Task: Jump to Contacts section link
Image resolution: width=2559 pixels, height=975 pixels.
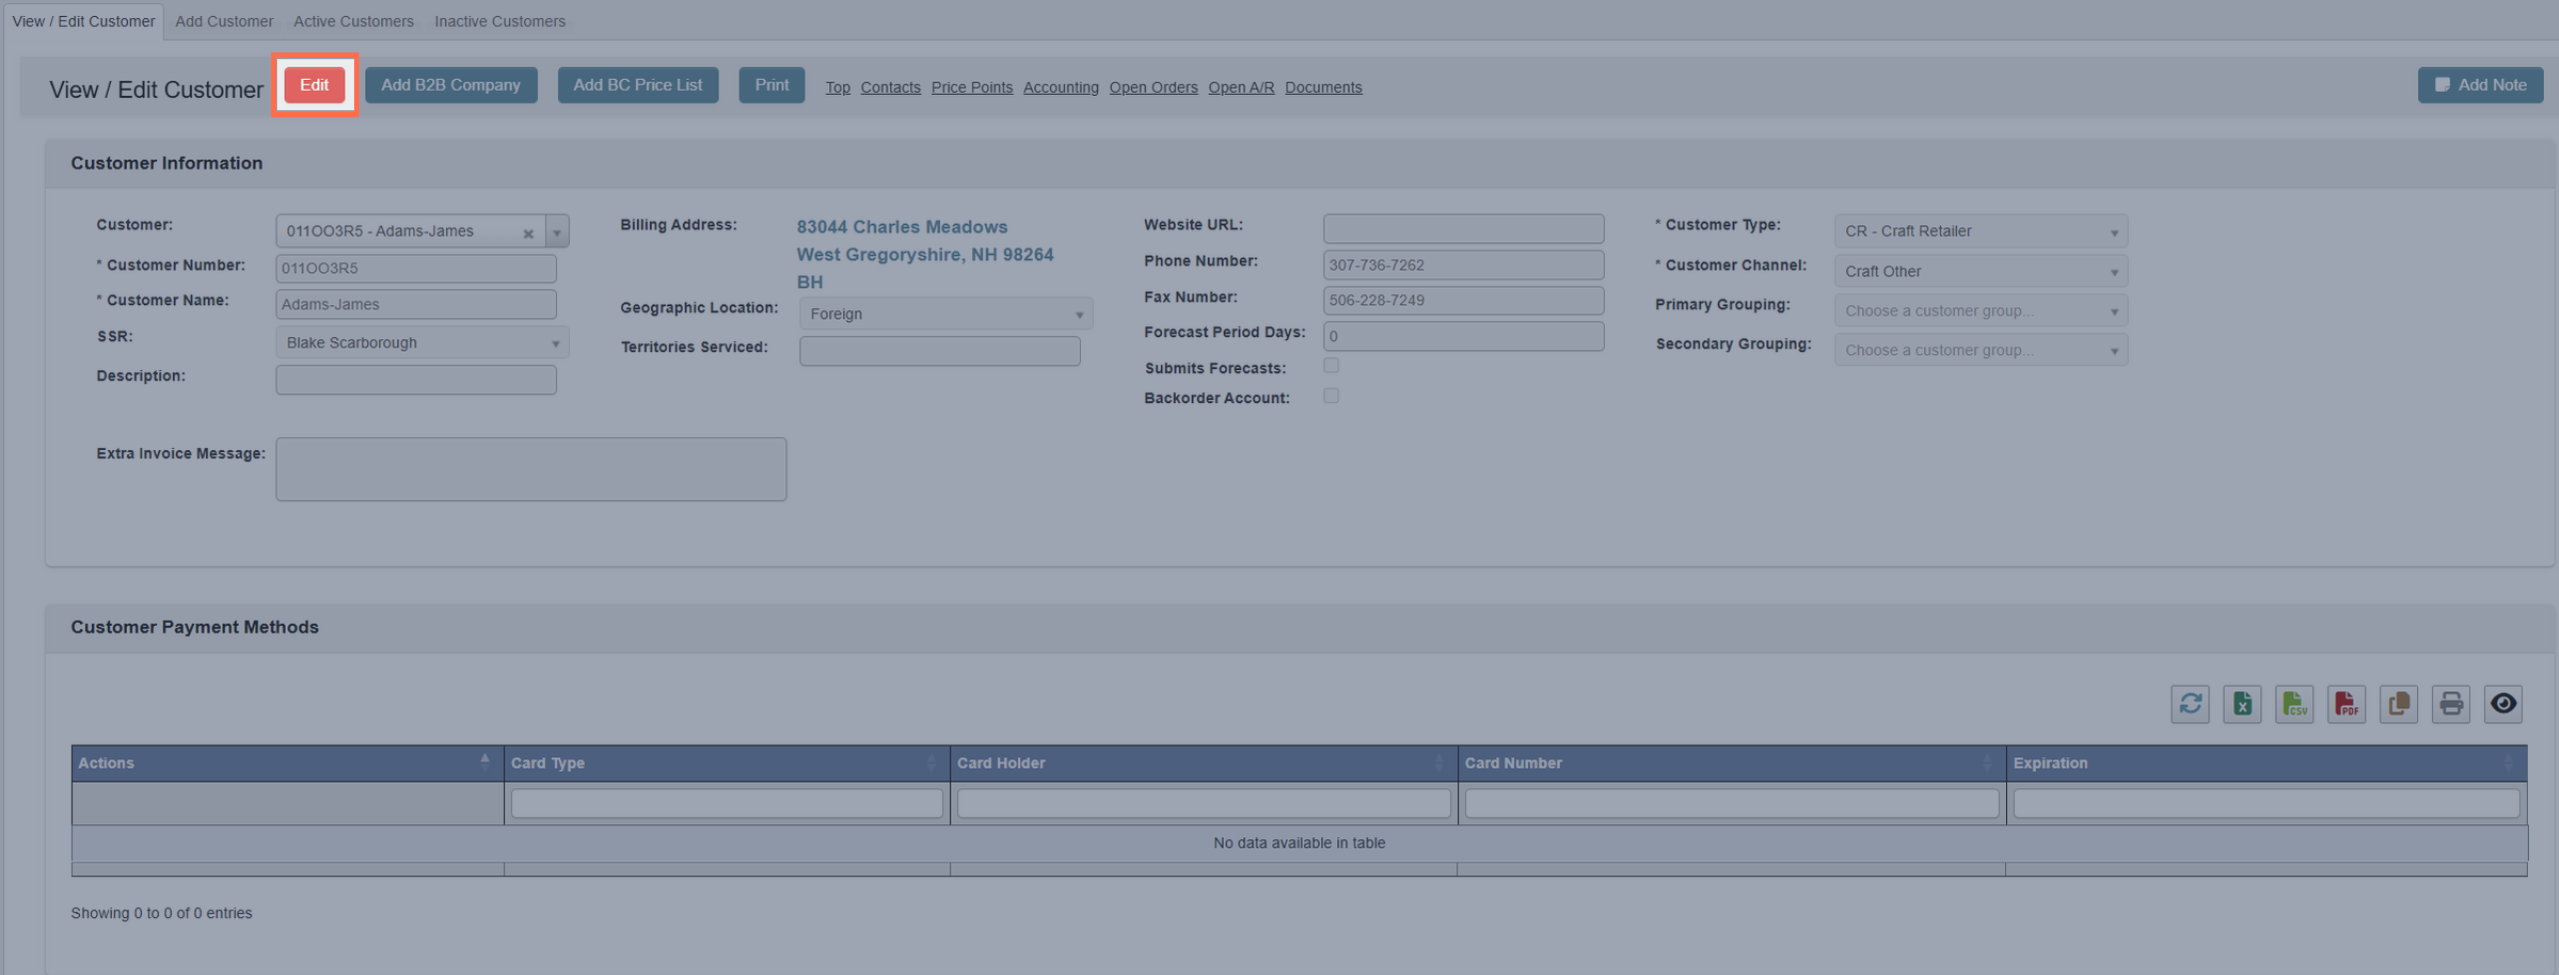Action: [890, 87]
